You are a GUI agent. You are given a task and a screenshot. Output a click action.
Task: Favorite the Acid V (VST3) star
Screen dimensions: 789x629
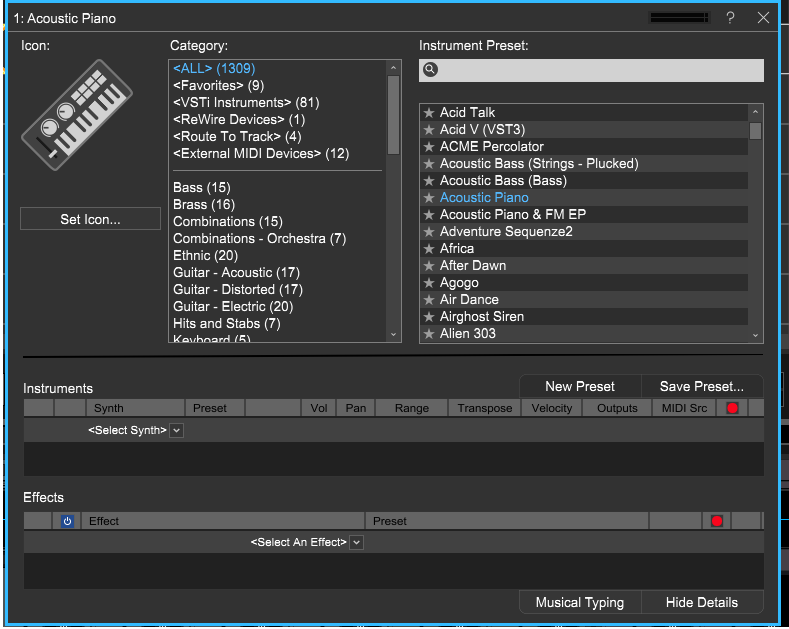[x=429, y=130]
